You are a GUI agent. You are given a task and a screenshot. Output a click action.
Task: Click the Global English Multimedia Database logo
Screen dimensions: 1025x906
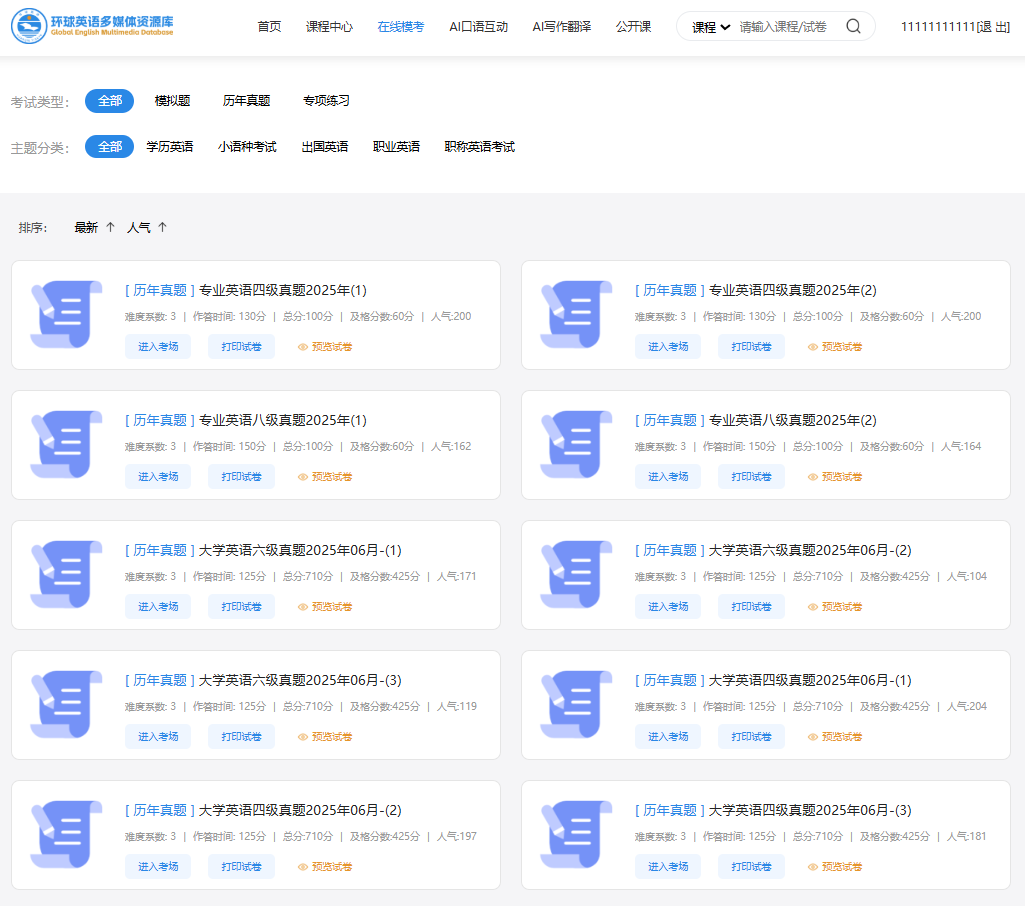pyautogui.click(x=93, y=27)
